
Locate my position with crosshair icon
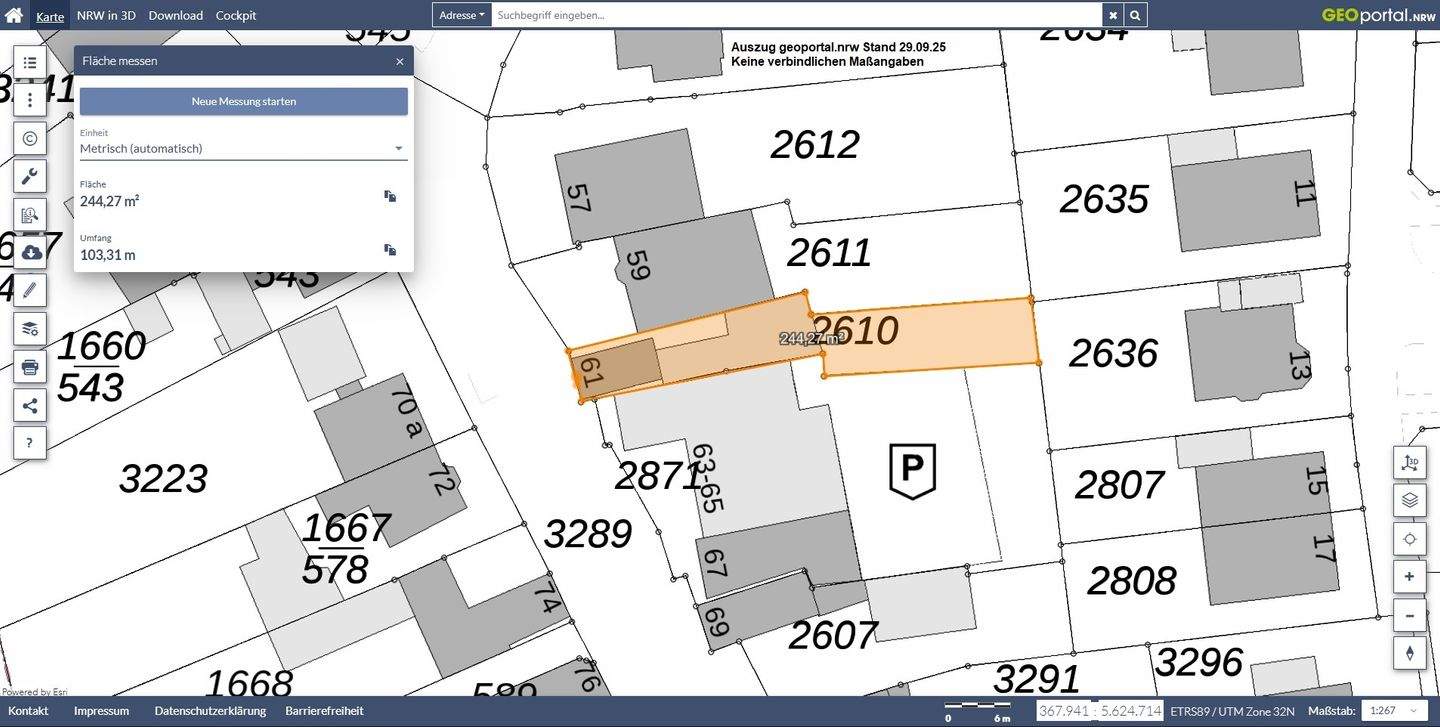pos(1410,539)
